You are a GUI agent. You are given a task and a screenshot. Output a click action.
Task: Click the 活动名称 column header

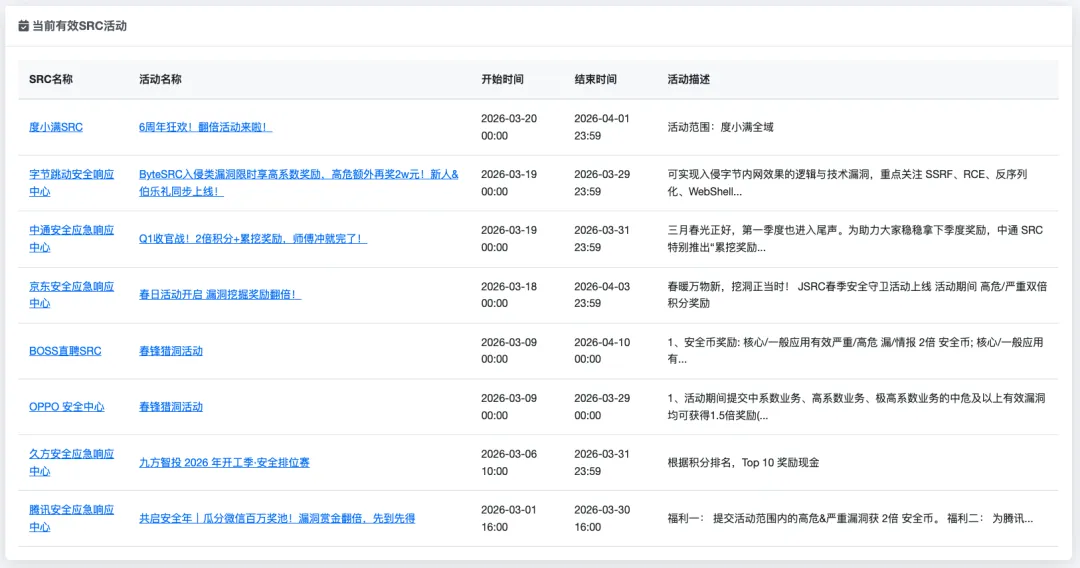click(160, 79)
